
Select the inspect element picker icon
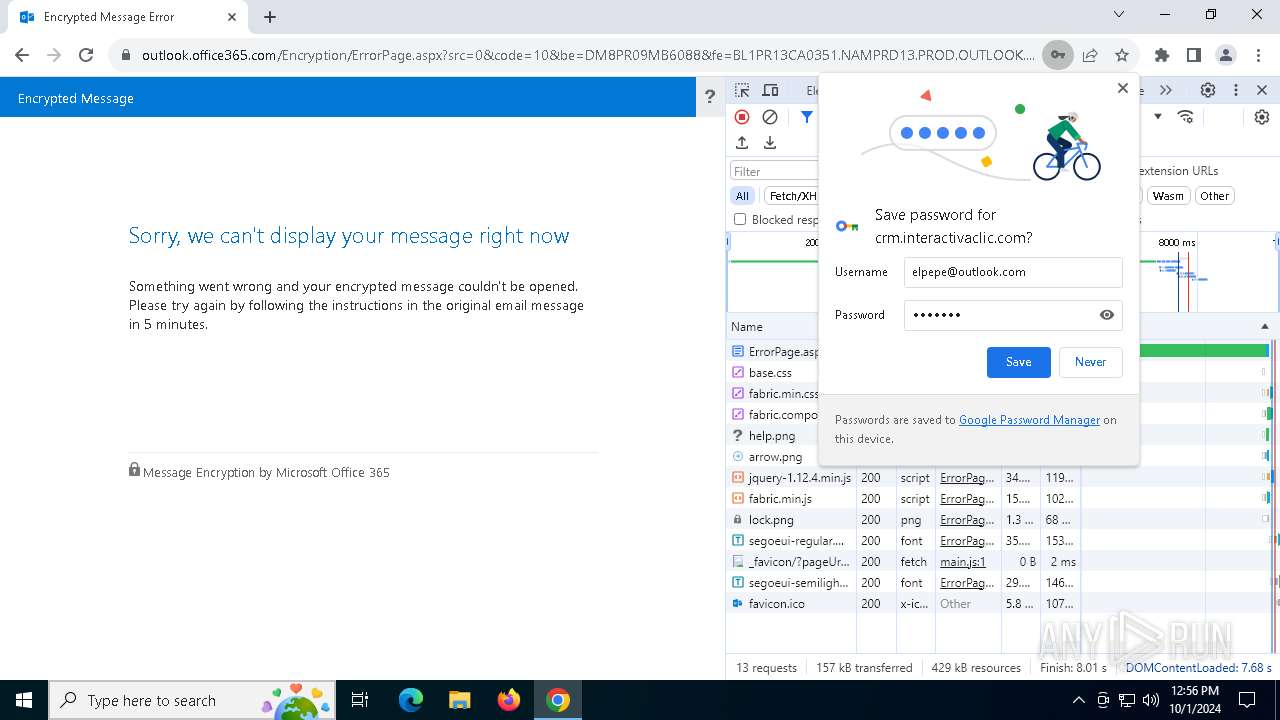point(742,90)
